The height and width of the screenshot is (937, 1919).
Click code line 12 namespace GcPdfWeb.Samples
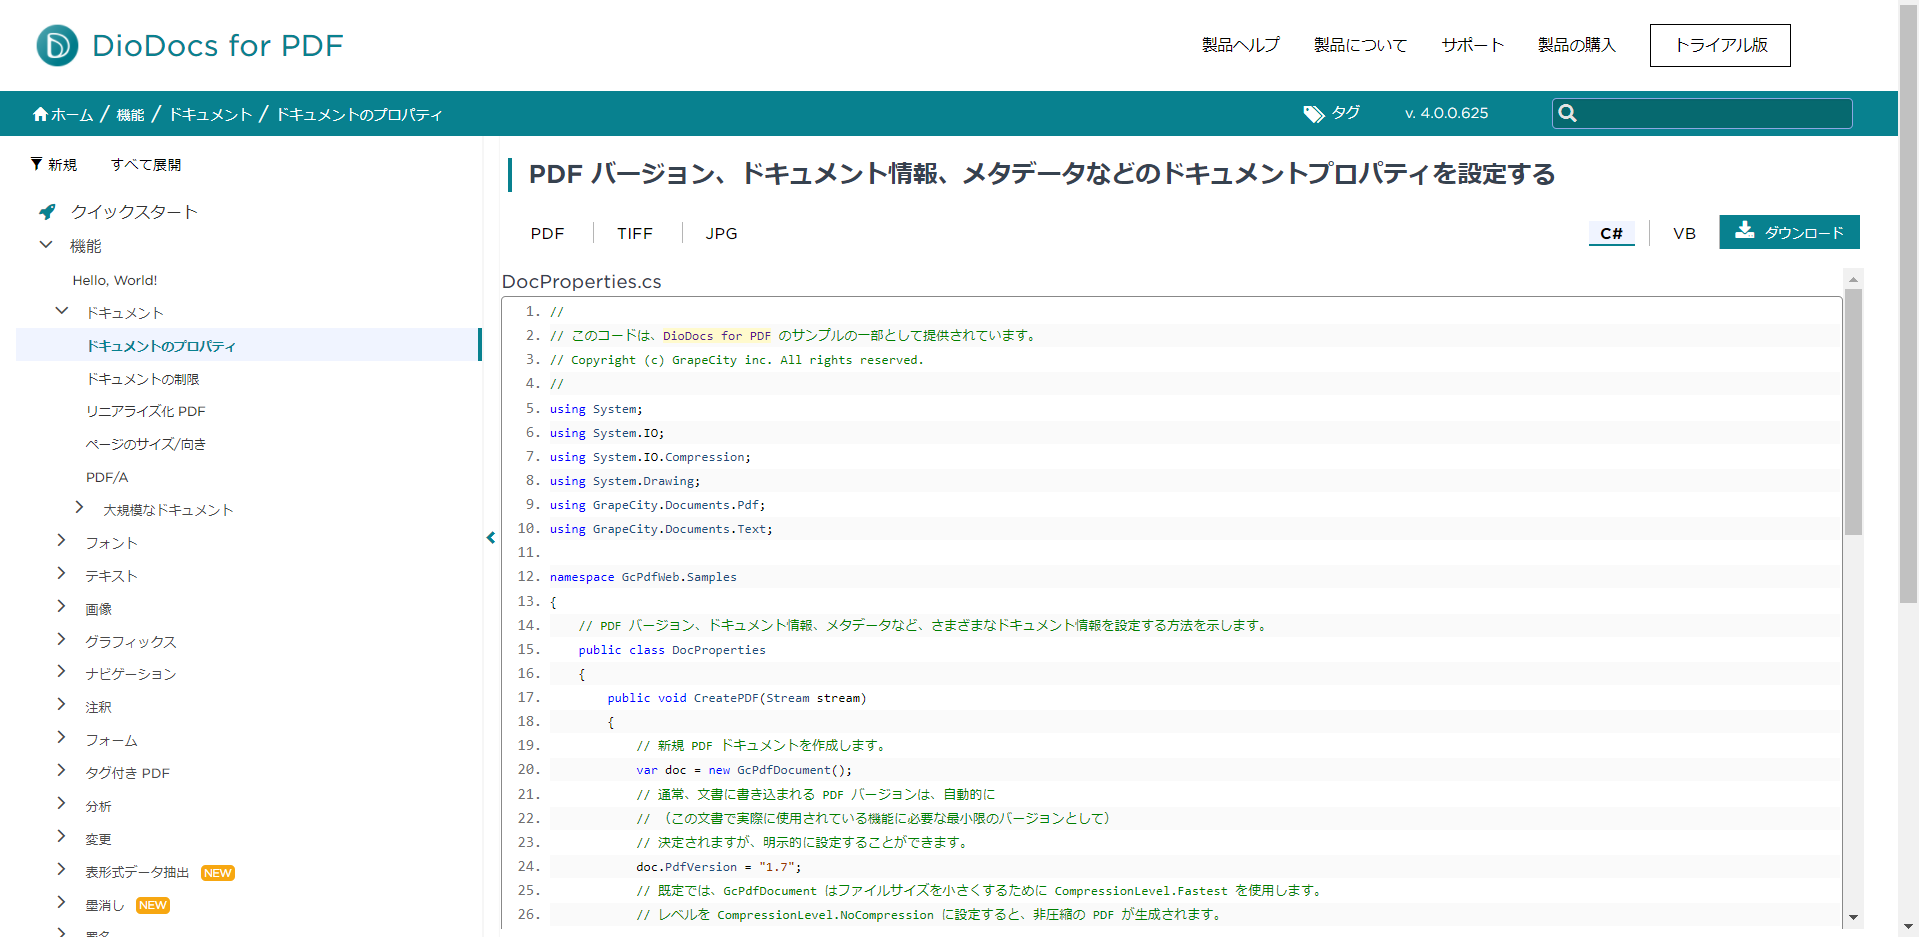coord(643,577)
